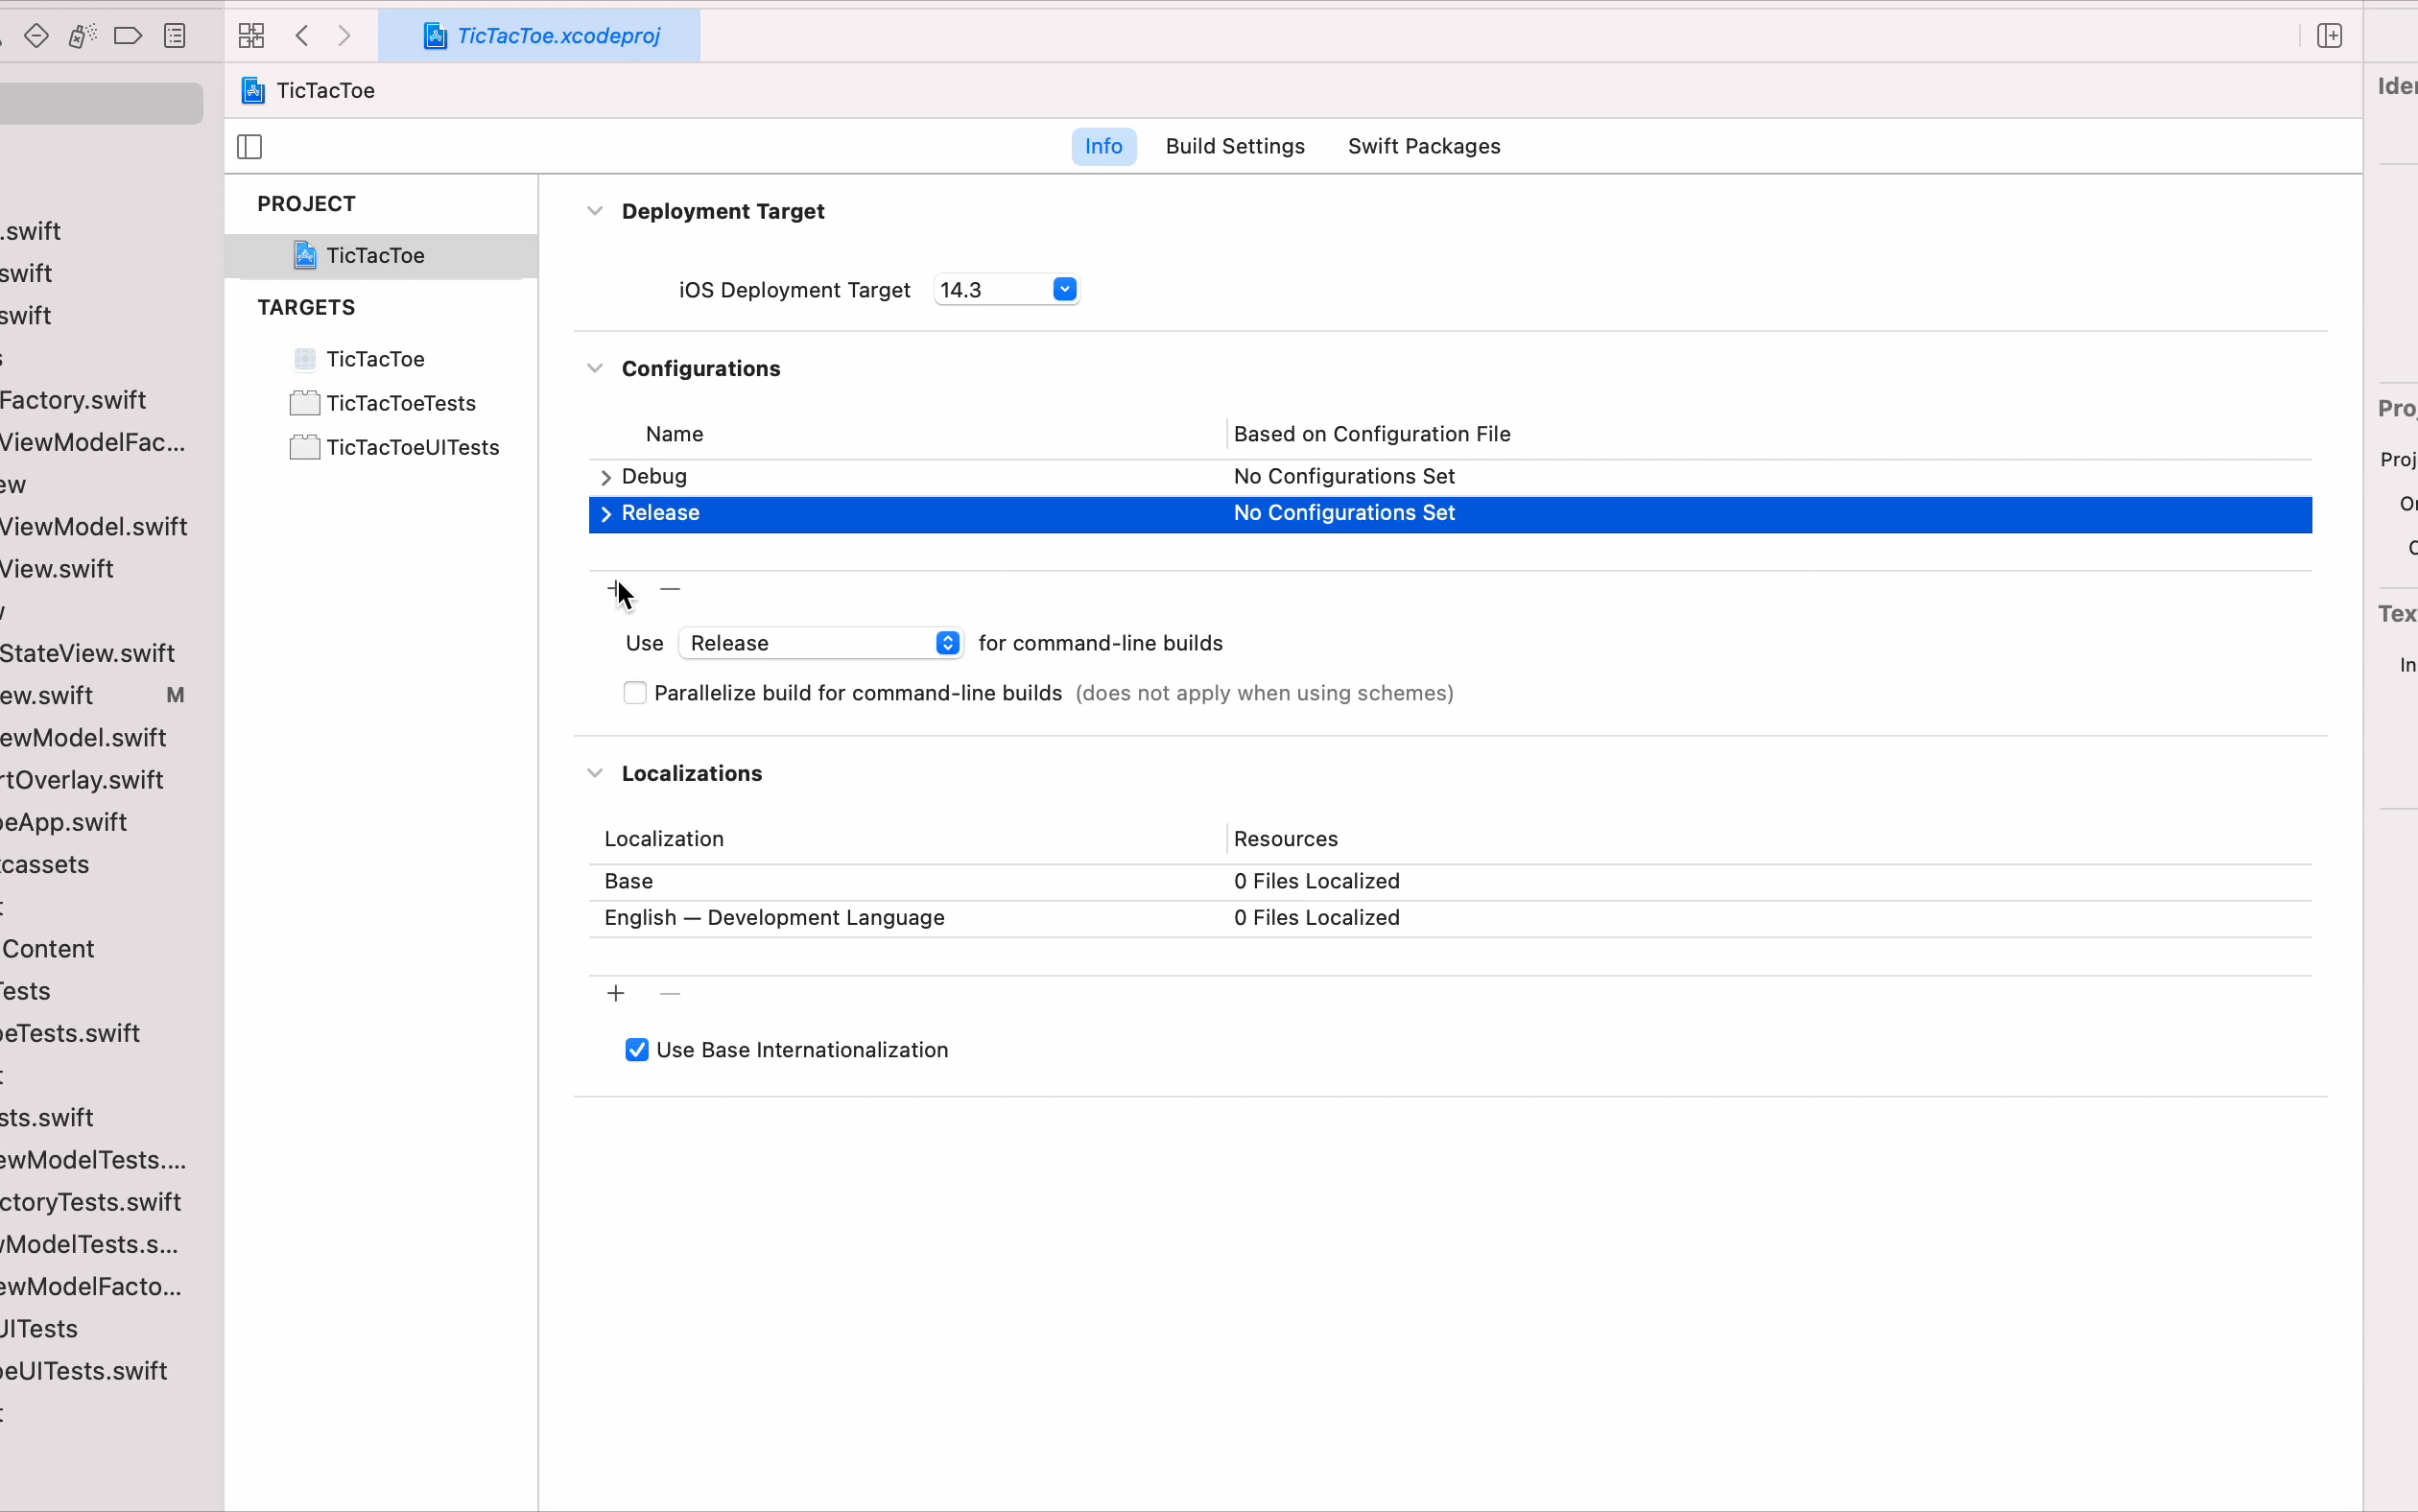Open eTests.swift in the navigator
Image resolution: width=2418 pixels, height=1512 pixels.
click(70, 1033)
